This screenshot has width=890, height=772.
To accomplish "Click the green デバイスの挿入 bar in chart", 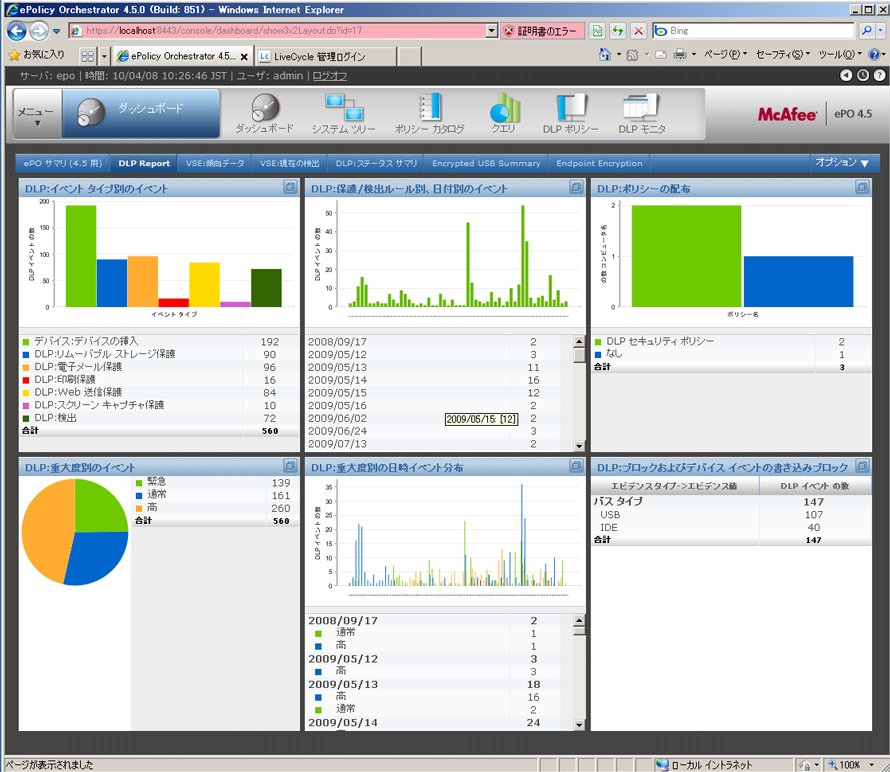I will 81,256.
